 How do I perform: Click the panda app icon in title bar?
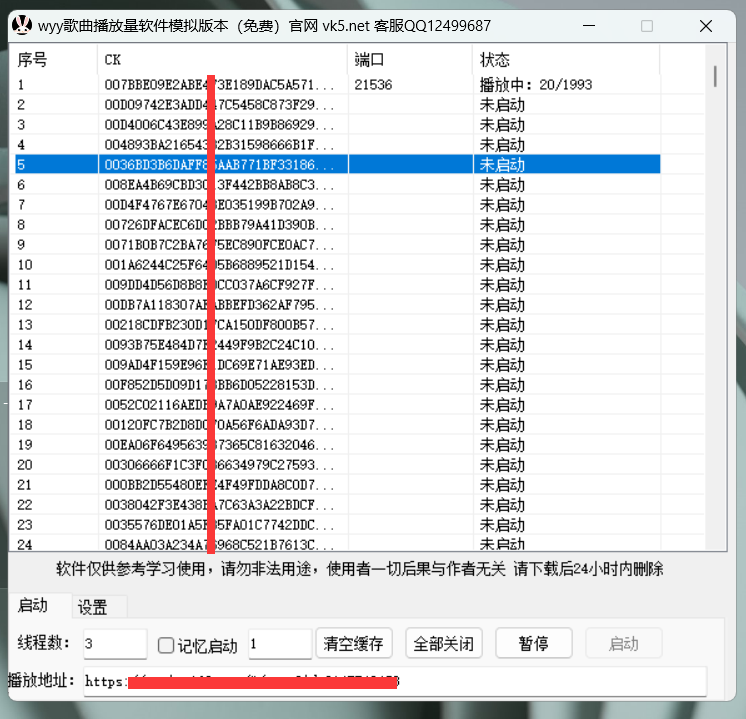pos(22,25)
